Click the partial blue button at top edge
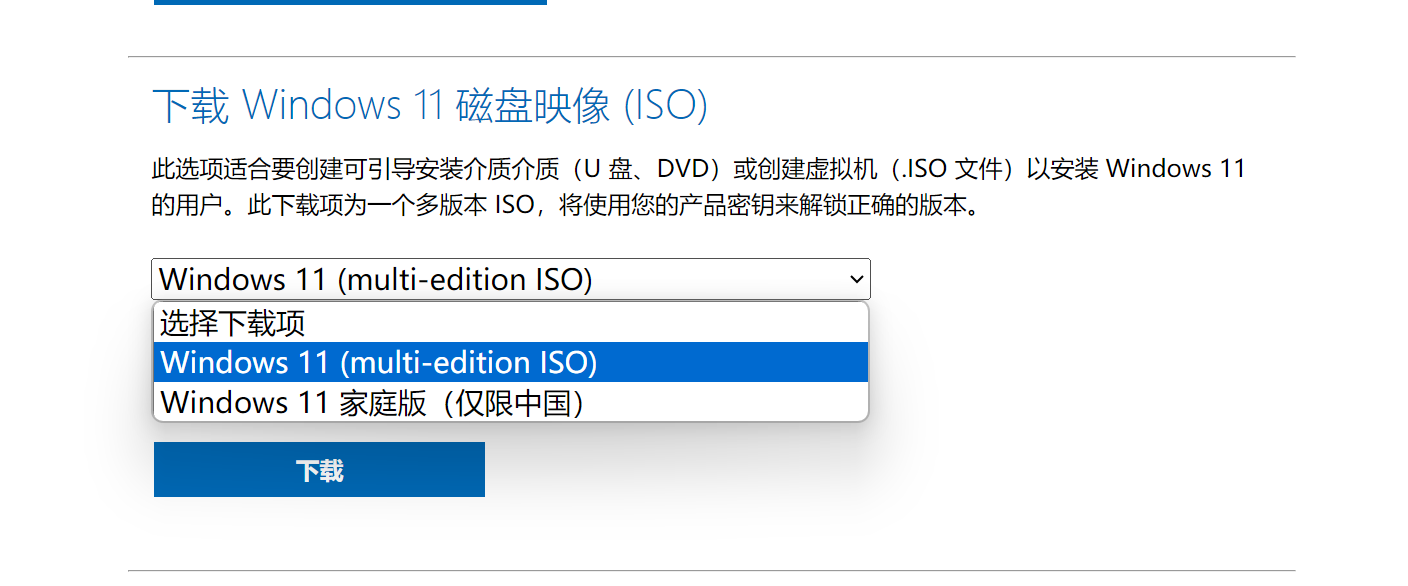The height and width of the screenshot is (586, 1408). 350,2
